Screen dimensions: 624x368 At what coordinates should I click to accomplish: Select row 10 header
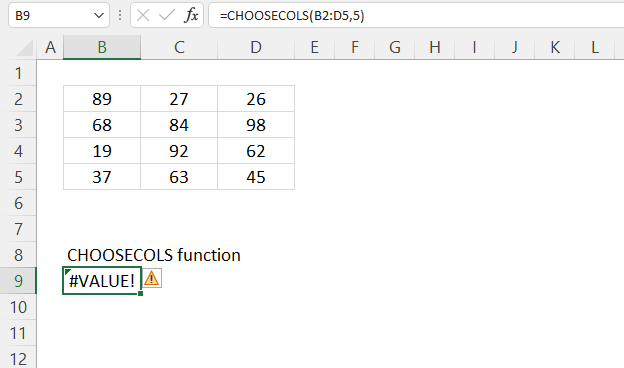coord(18,307)
